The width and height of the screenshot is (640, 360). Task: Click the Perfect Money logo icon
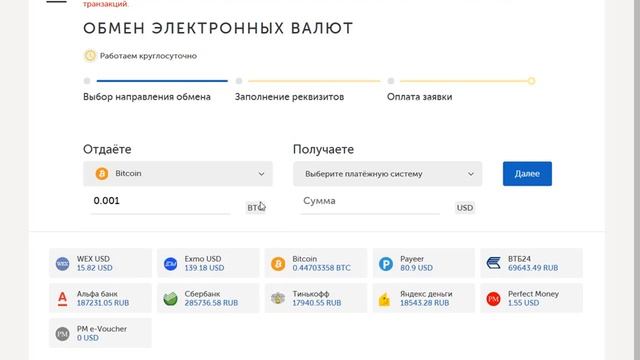pos(493,299)
